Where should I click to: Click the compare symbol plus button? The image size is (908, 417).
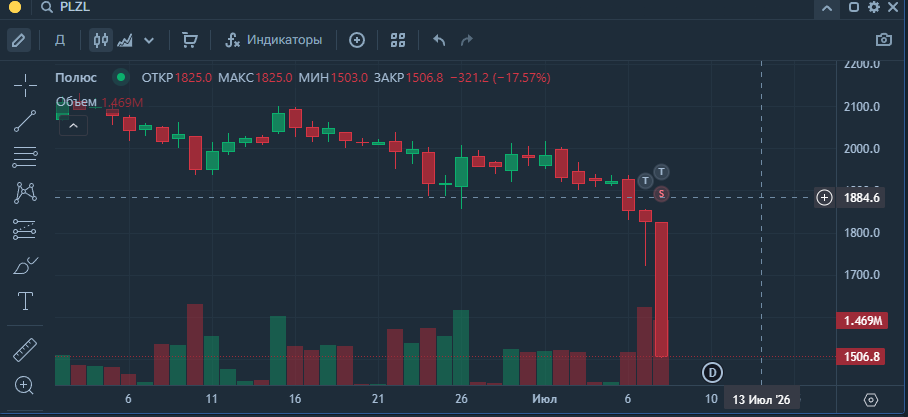pyautogui.click(x=357, y=40)
